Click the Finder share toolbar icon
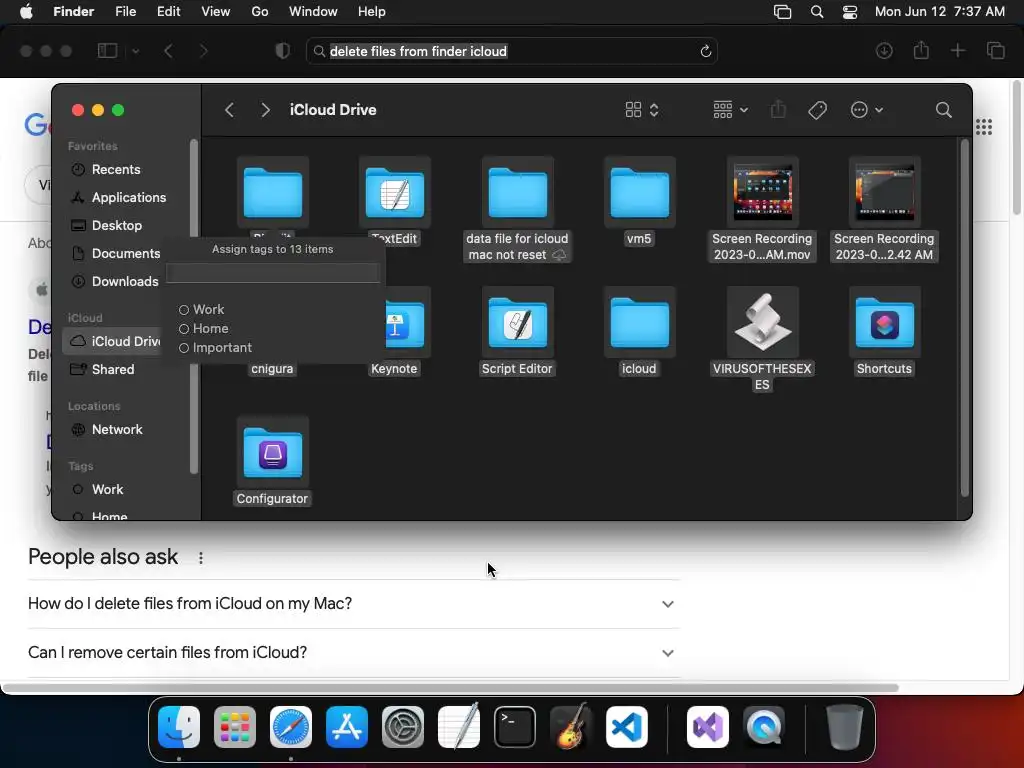1024x768 pixels. click(778, 110)
